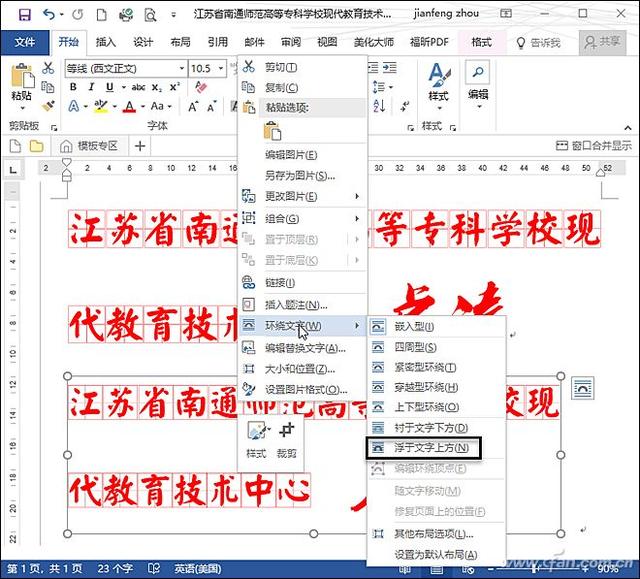Switch to the File tab
Image resolution: width=640 pixels, height=579 pixels.
coord(25,42)
